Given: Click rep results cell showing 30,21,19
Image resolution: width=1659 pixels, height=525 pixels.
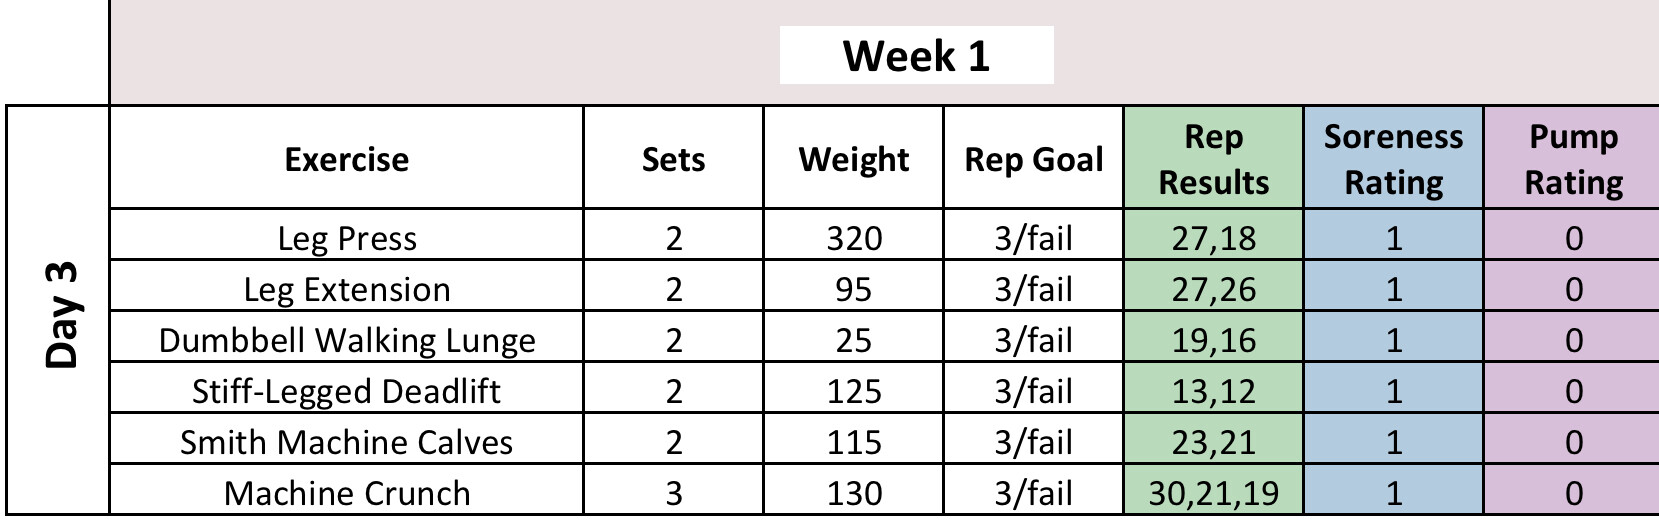Looking at the screenshot, I should [x=1213, y=493].
